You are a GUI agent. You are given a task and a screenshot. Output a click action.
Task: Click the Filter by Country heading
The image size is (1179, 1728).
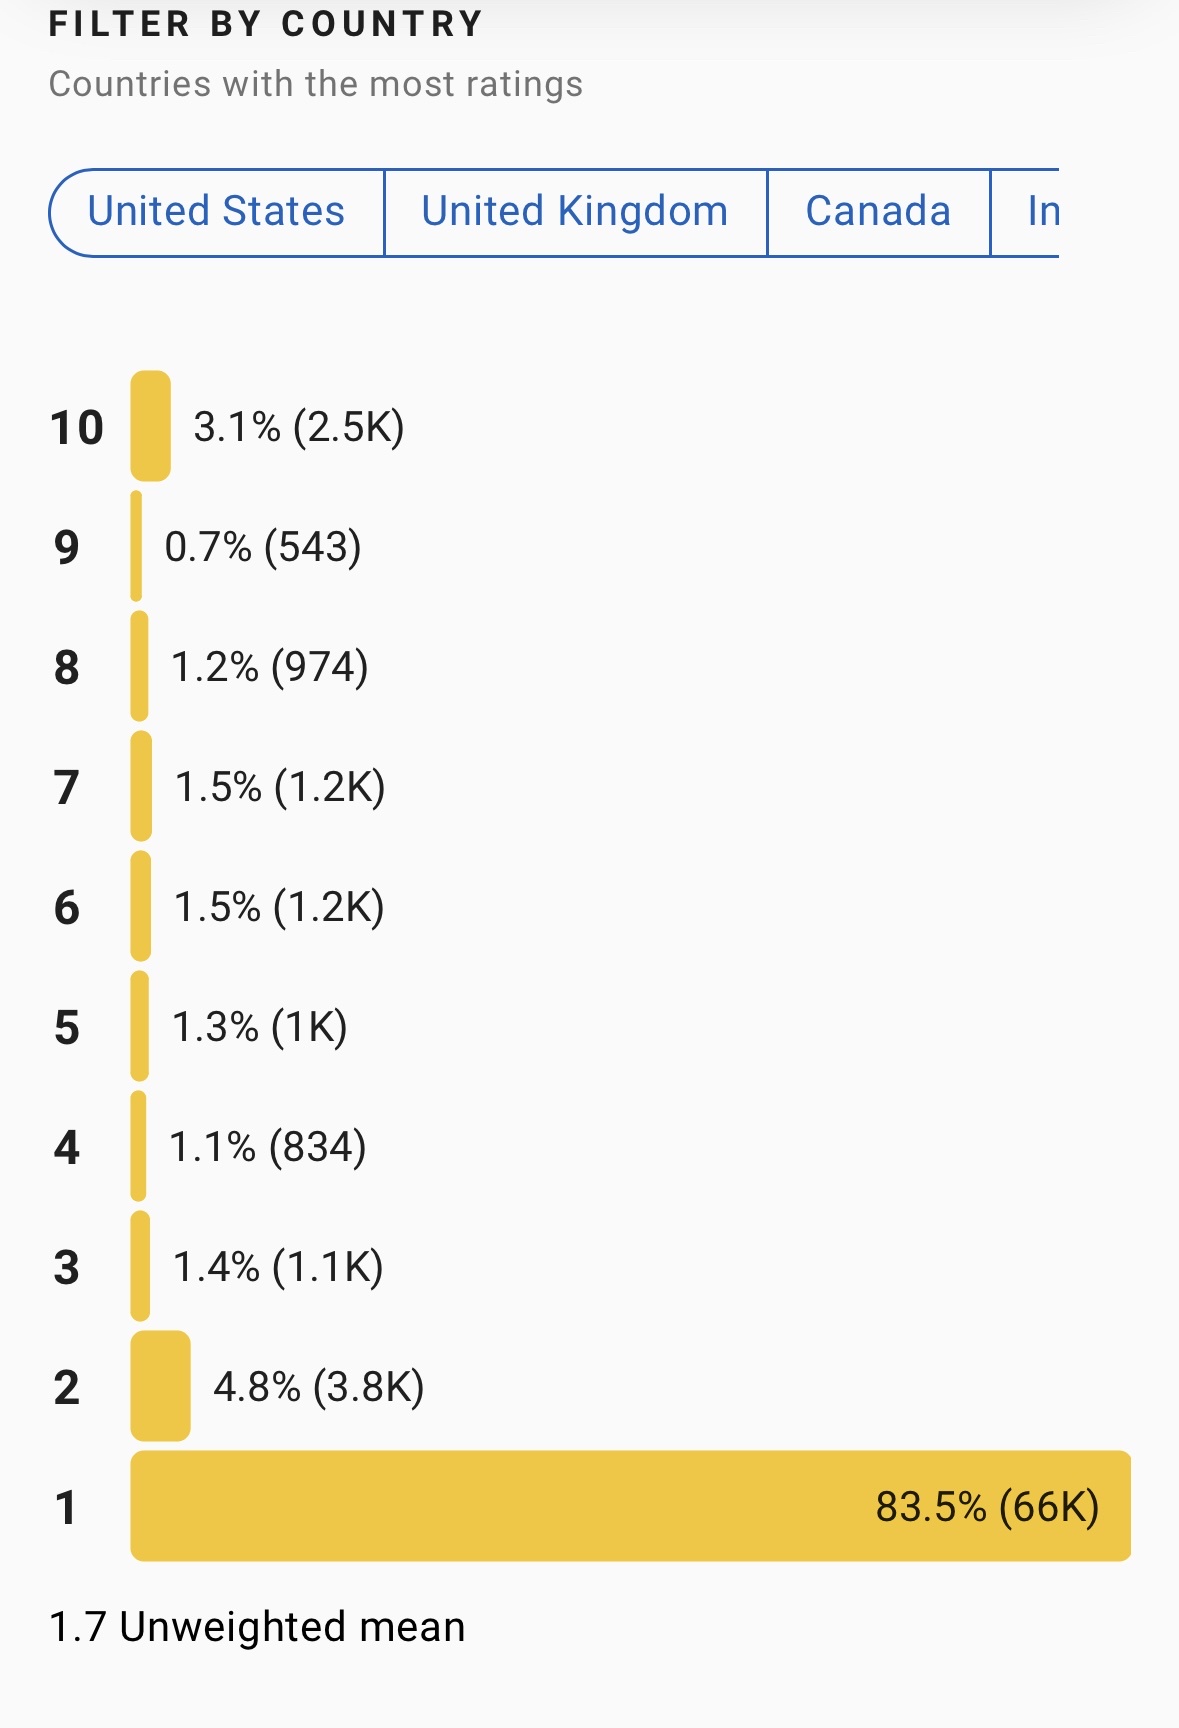tap(266, 24)
